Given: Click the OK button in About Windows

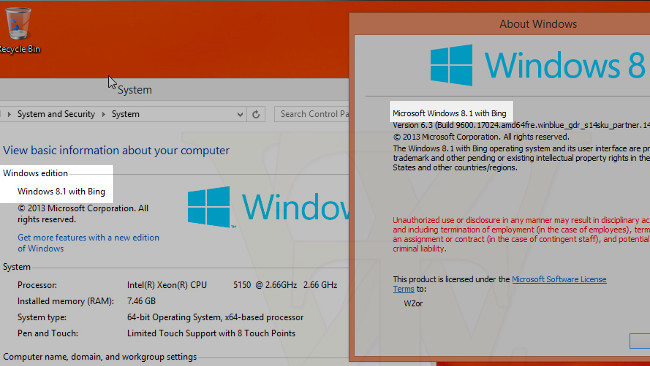Looking at the screenshot, I should tap(640, 341).
